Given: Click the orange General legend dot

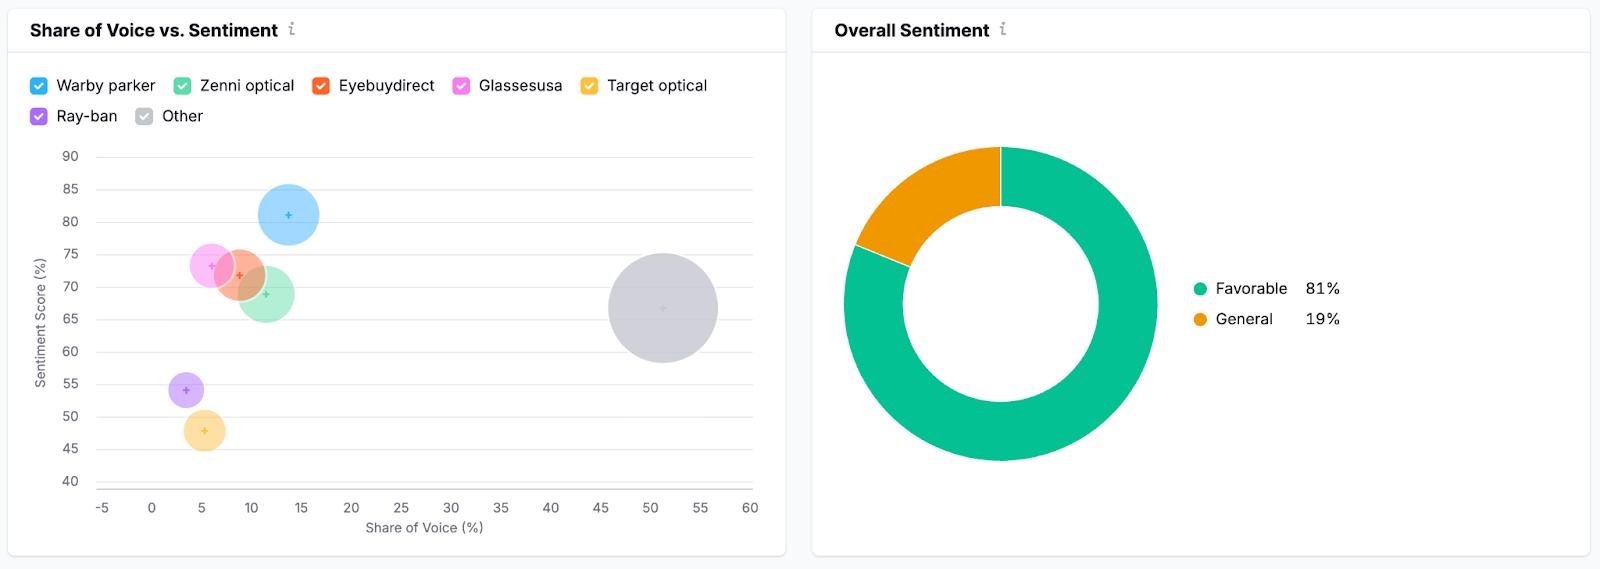Looking at the screenshot, I should point(1200,319).
